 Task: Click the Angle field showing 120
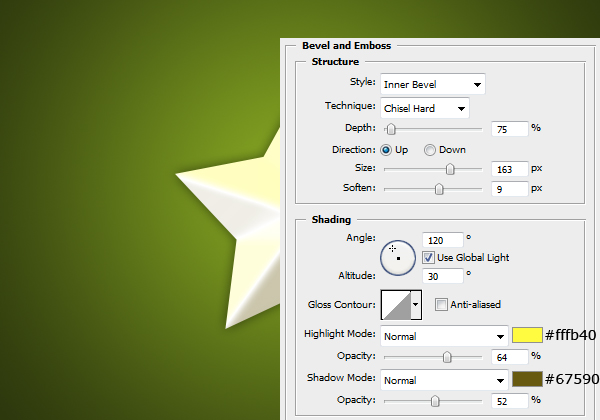[x=443, y=240]
